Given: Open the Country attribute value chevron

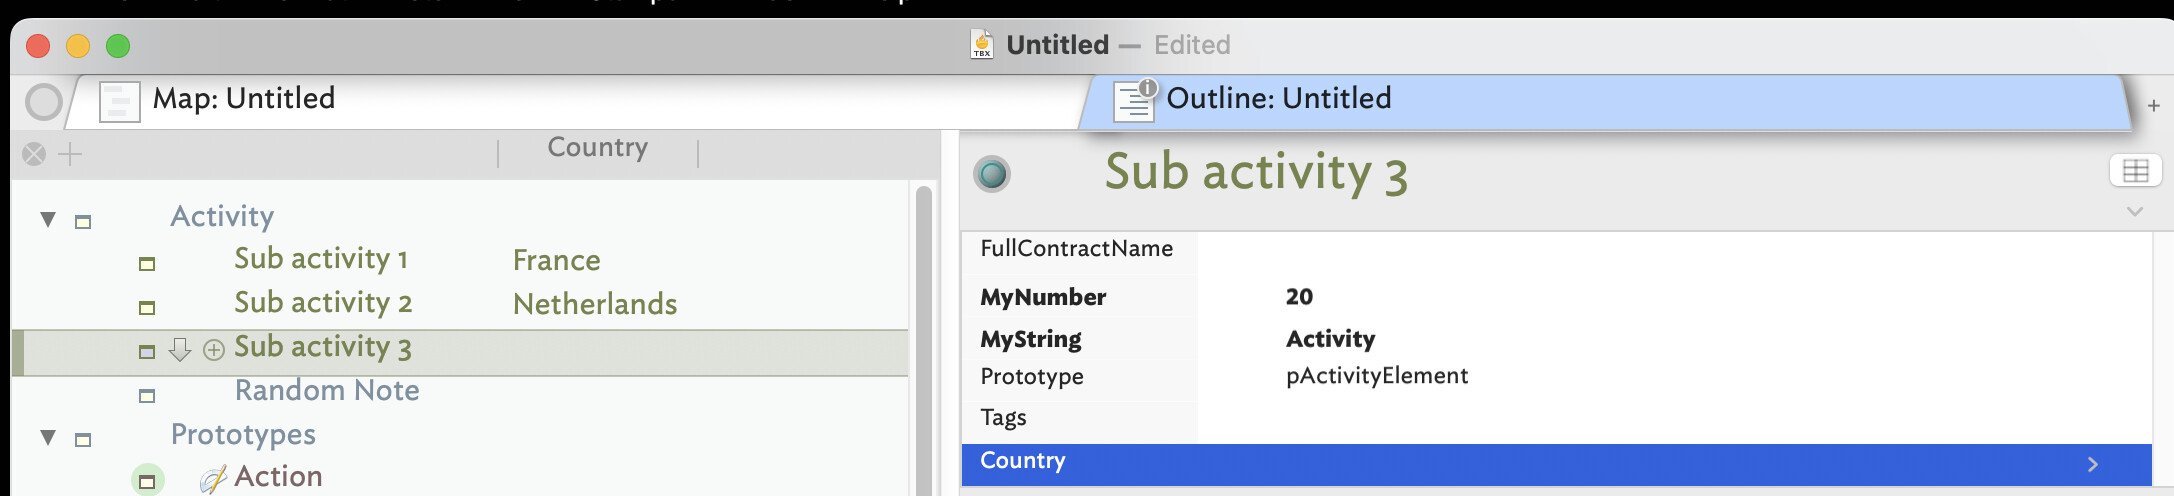Looking at the screenshot, I should (x=2092, y=464).
